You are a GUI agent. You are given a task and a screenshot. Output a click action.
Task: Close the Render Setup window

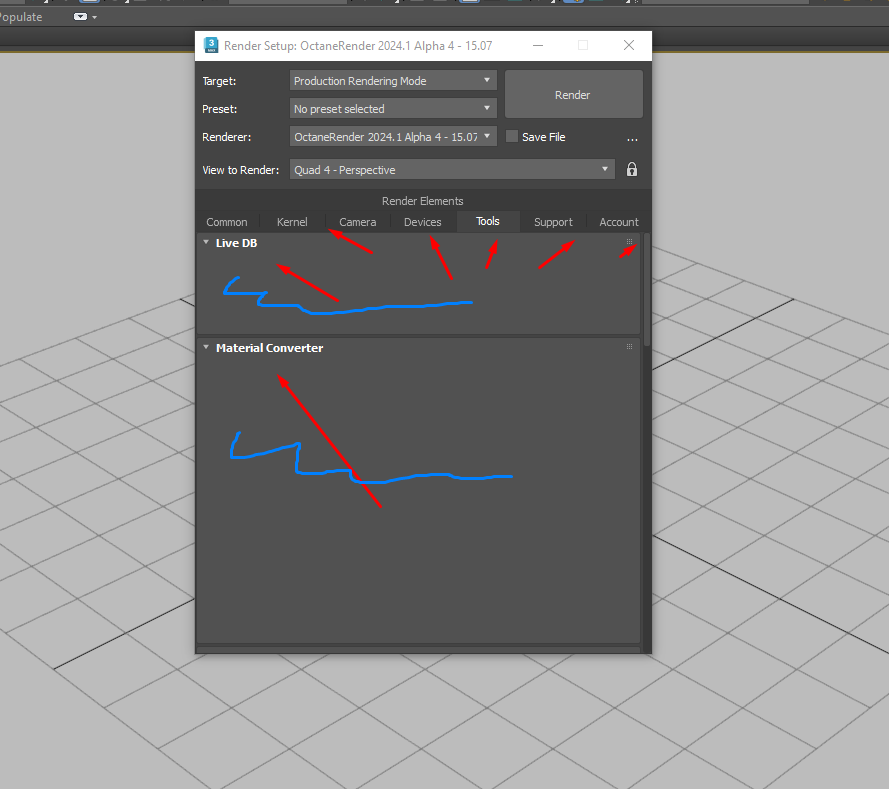pyautogui.click(x=629, y=45)
